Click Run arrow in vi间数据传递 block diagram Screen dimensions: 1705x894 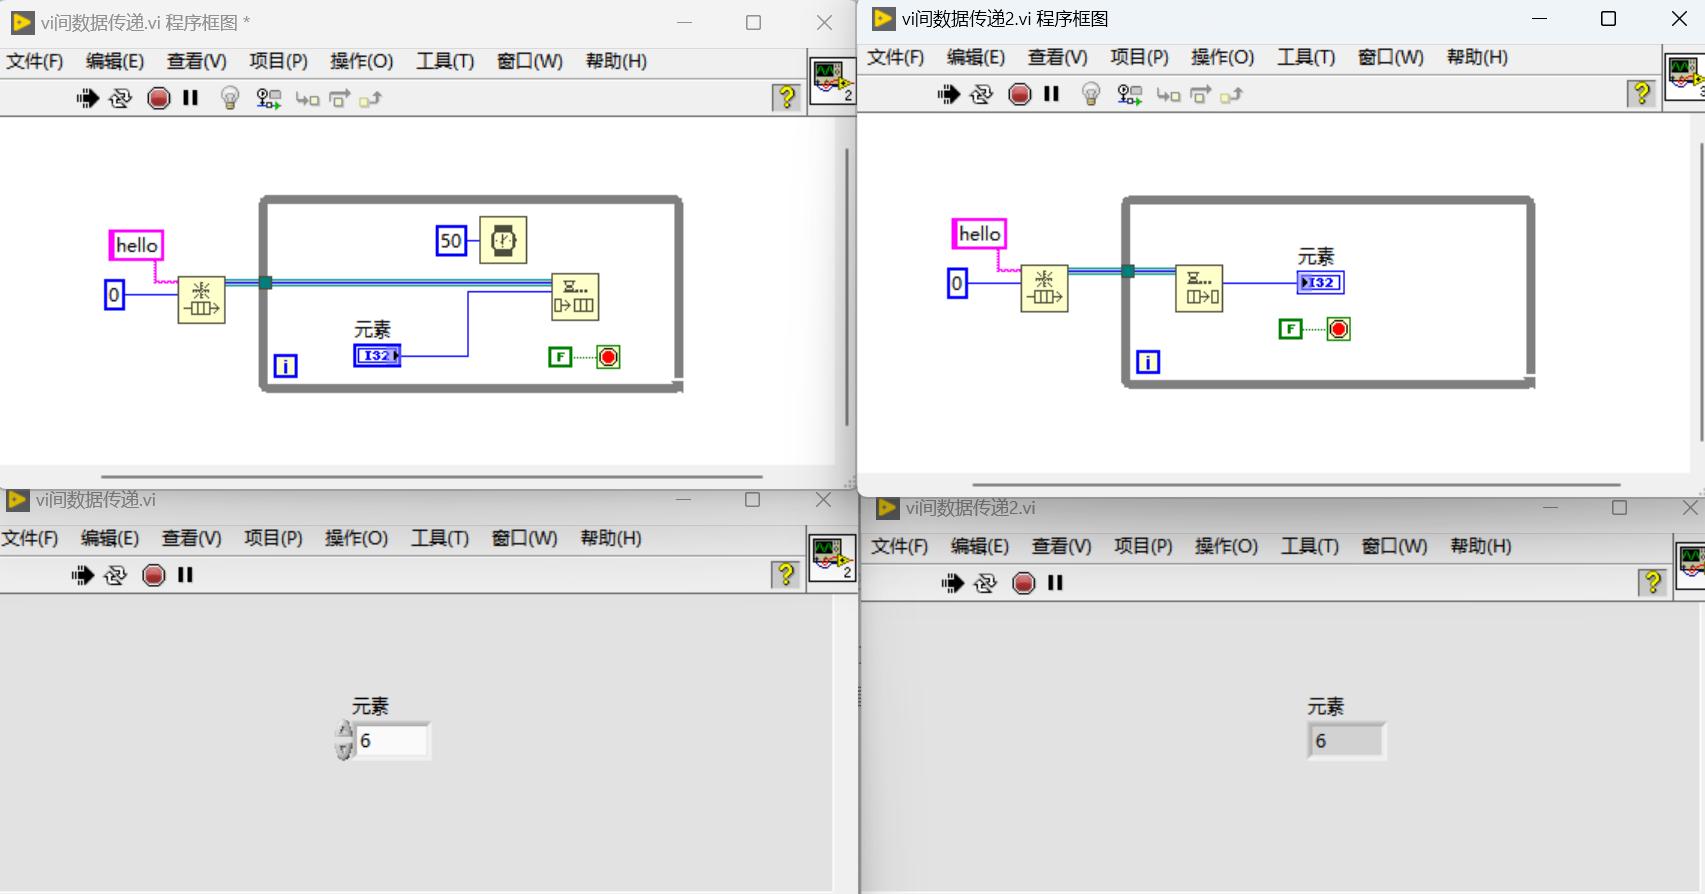88,98
